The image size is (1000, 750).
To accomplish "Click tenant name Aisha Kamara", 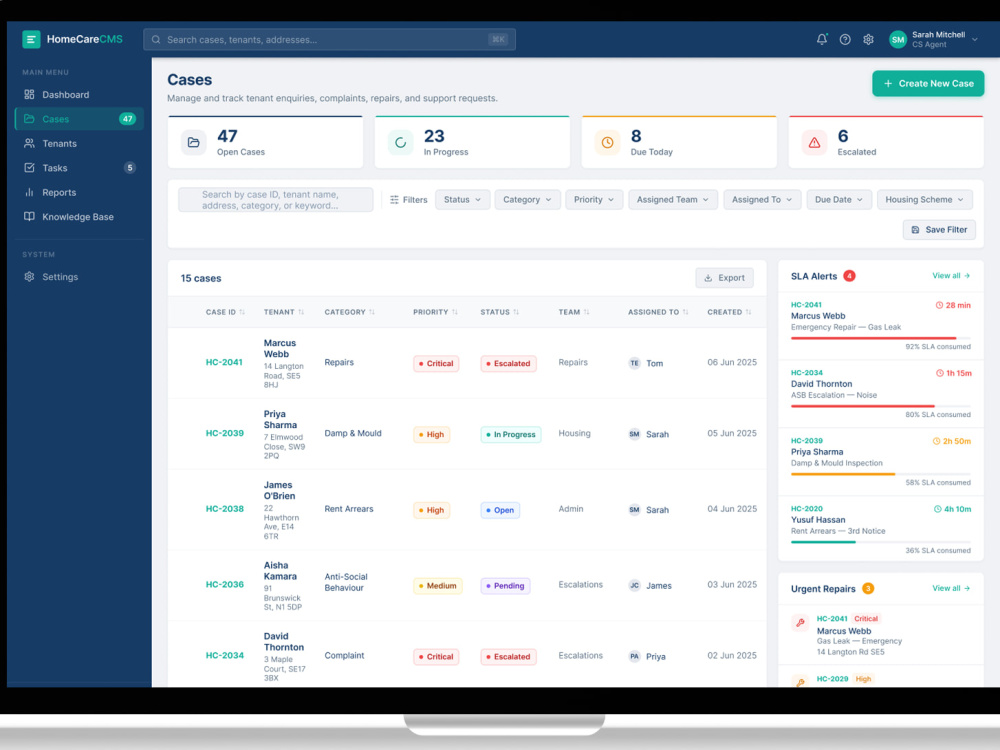I will pos(280,571).
